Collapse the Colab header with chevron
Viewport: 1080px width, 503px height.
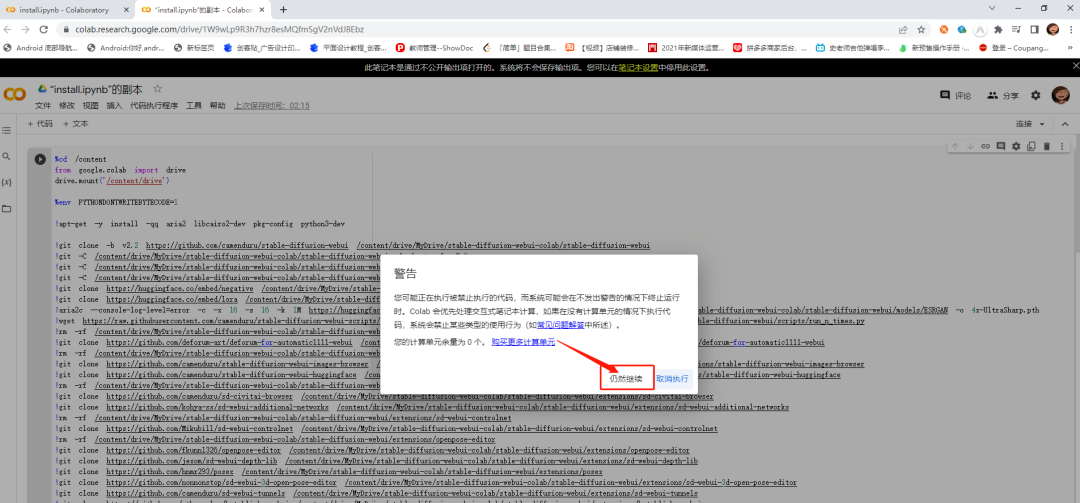click(1065, 124)
